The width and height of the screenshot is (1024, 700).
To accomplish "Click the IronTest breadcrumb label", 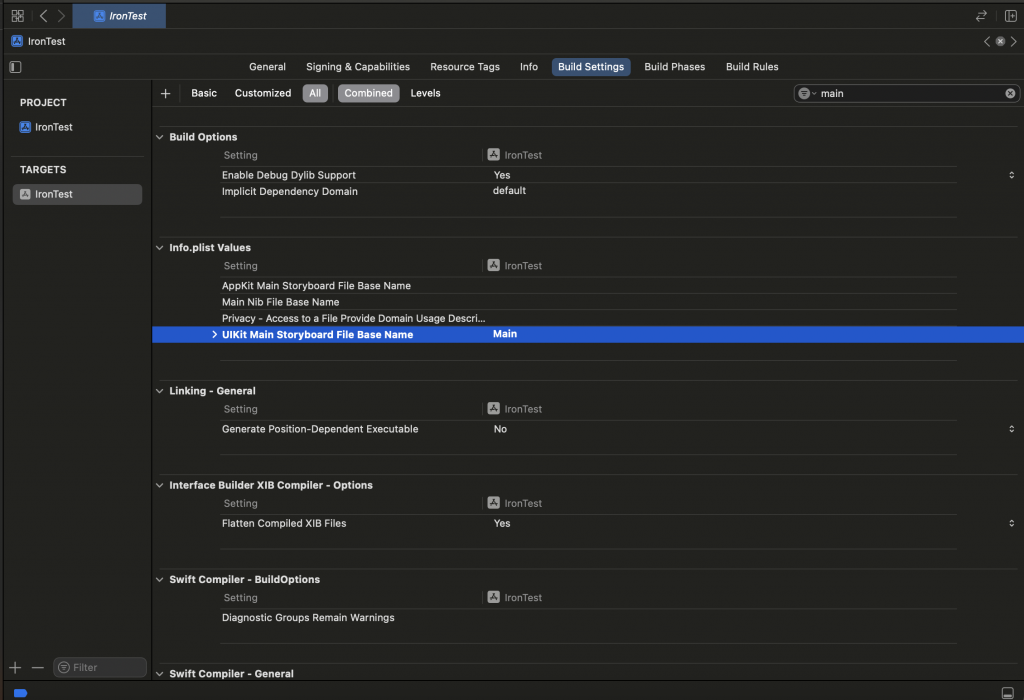I will tap(46, 41).
